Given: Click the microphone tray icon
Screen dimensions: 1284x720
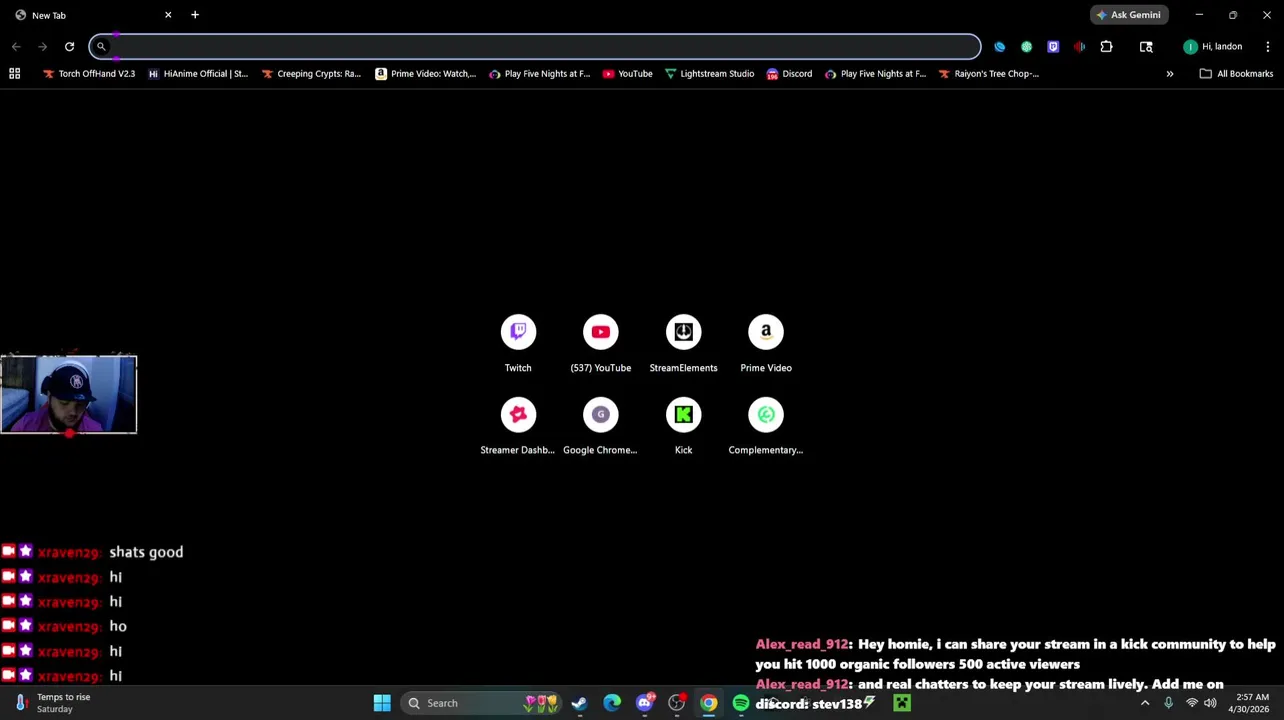Looking at the screenshot, I should [1168, 703].
